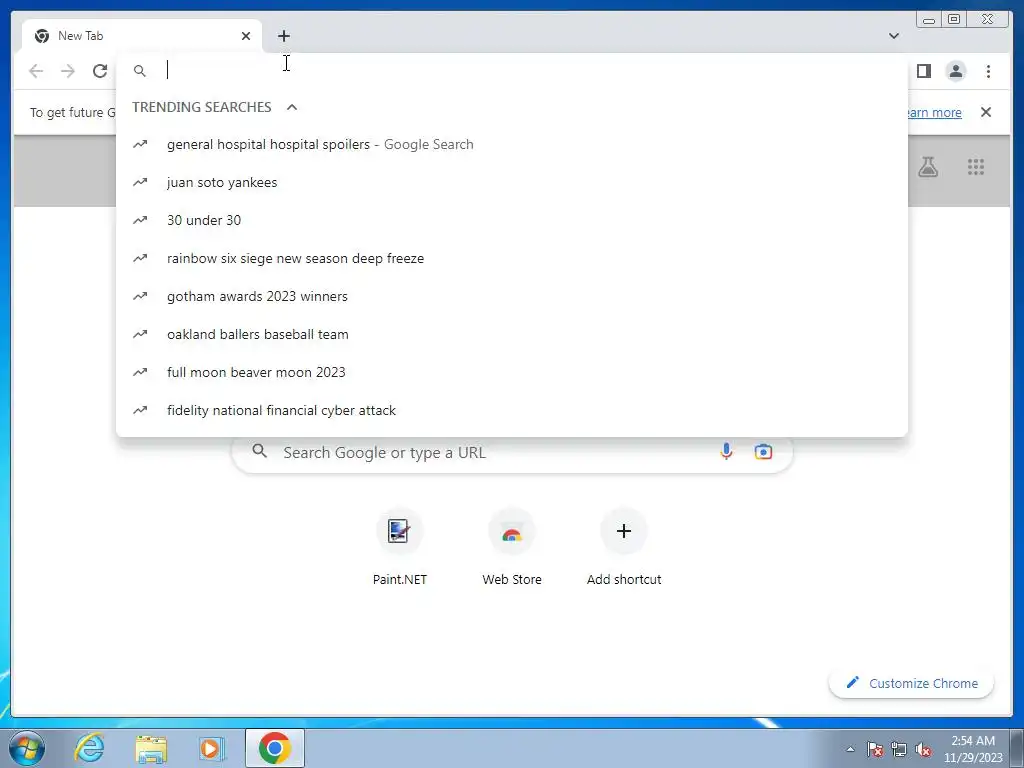Dismiss the info bar with X
The width and height of the screenshot is (1024, 768).
tap(985, 112)
